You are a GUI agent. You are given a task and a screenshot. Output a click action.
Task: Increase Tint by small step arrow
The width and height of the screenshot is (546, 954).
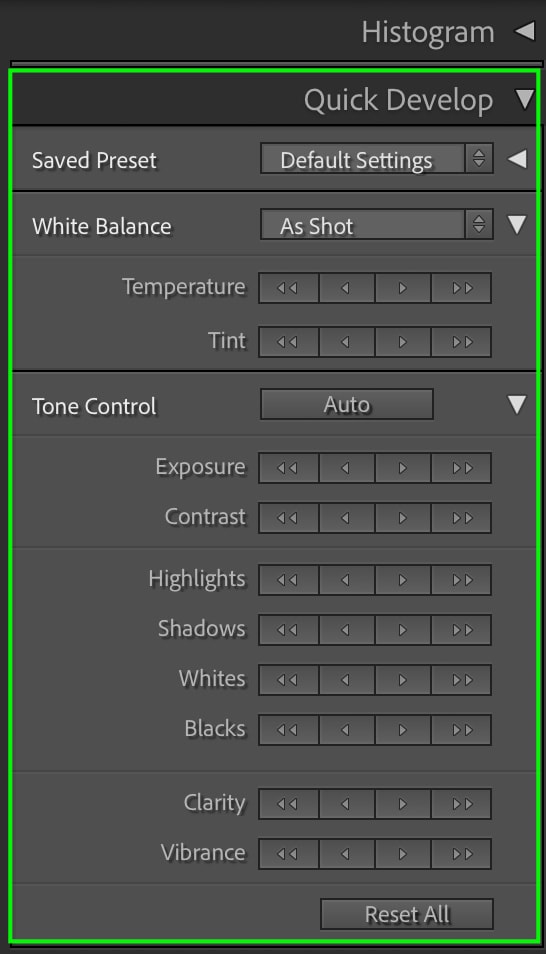(x=402, y=342)
